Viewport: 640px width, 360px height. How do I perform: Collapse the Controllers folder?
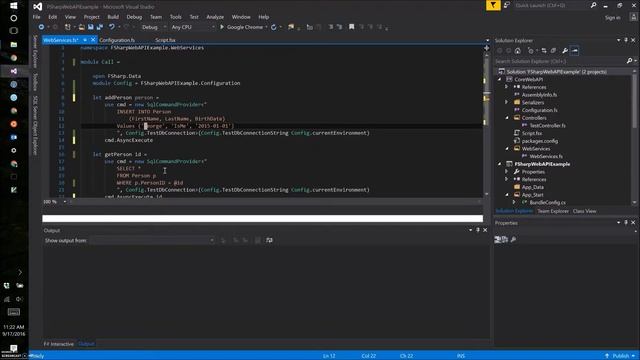point(507,118)
